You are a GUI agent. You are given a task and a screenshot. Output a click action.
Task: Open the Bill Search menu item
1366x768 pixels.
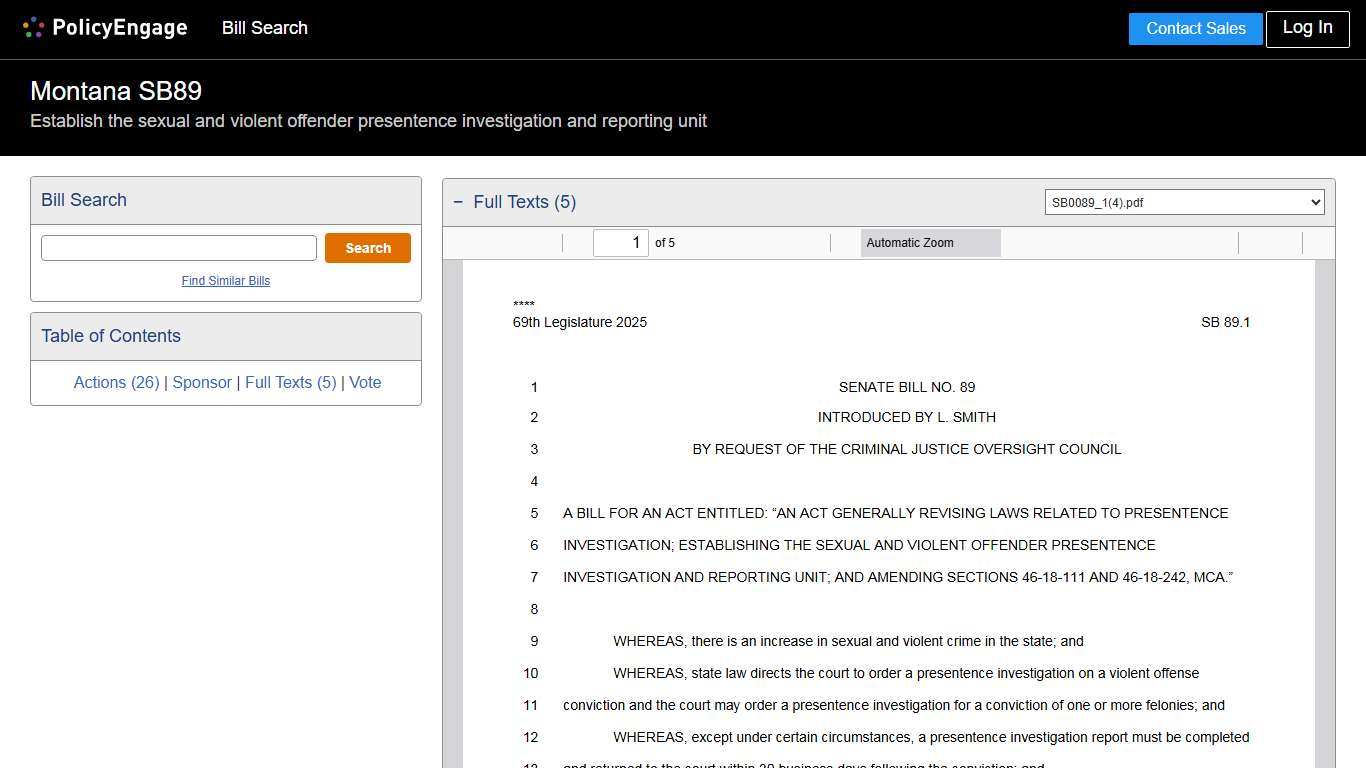click(x=264, y=28)
